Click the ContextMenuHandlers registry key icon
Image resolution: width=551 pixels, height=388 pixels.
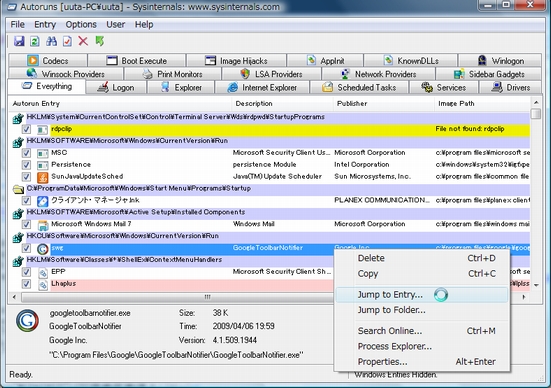[18, 261]
